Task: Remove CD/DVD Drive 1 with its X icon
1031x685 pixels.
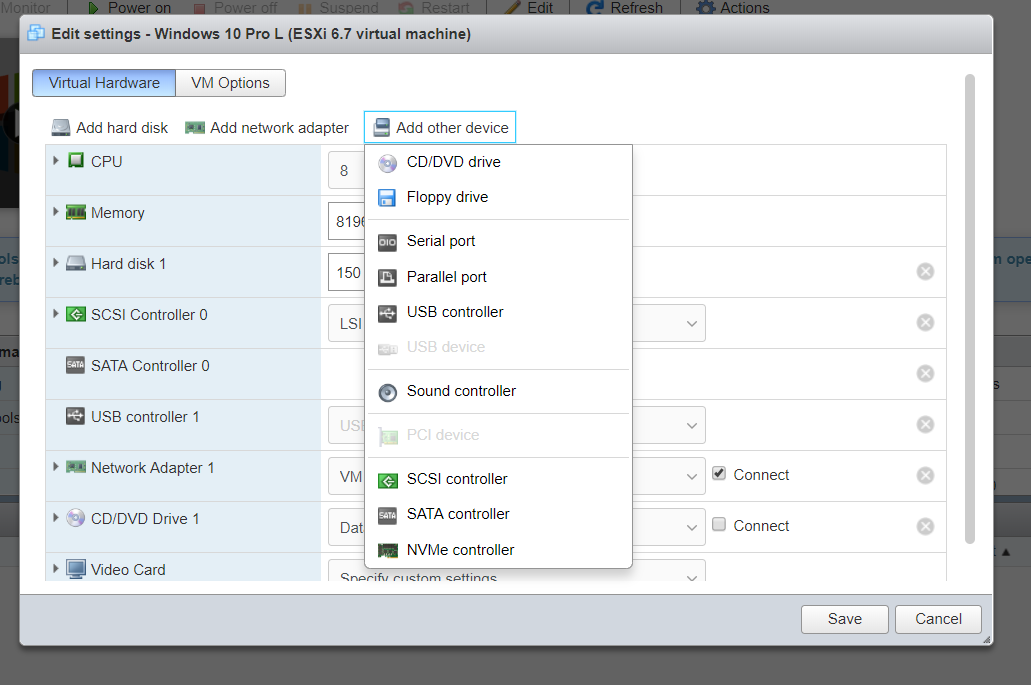Action: click(925, 527)
